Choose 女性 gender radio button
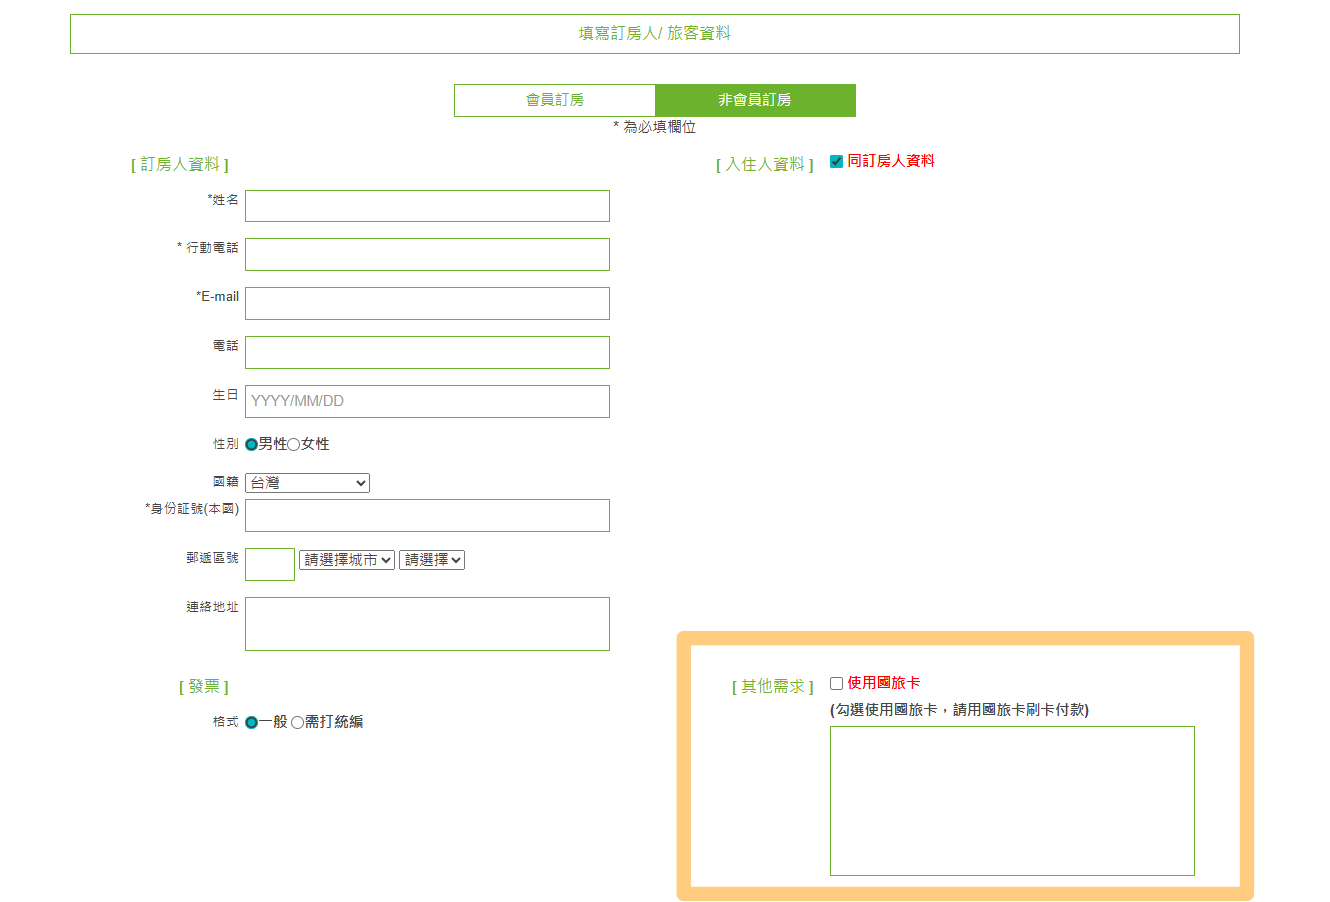 294,445
